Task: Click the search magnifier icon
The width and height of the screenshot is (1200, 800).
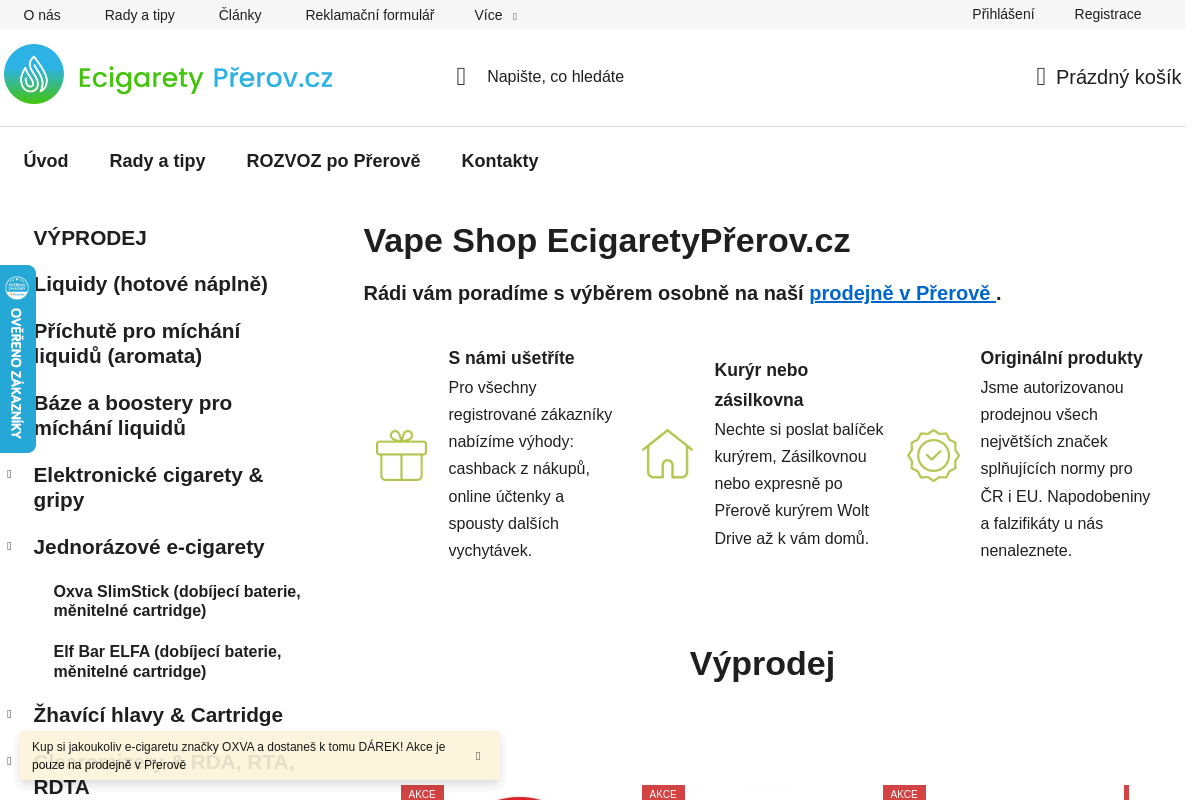Action: click(x=461, y=77)
